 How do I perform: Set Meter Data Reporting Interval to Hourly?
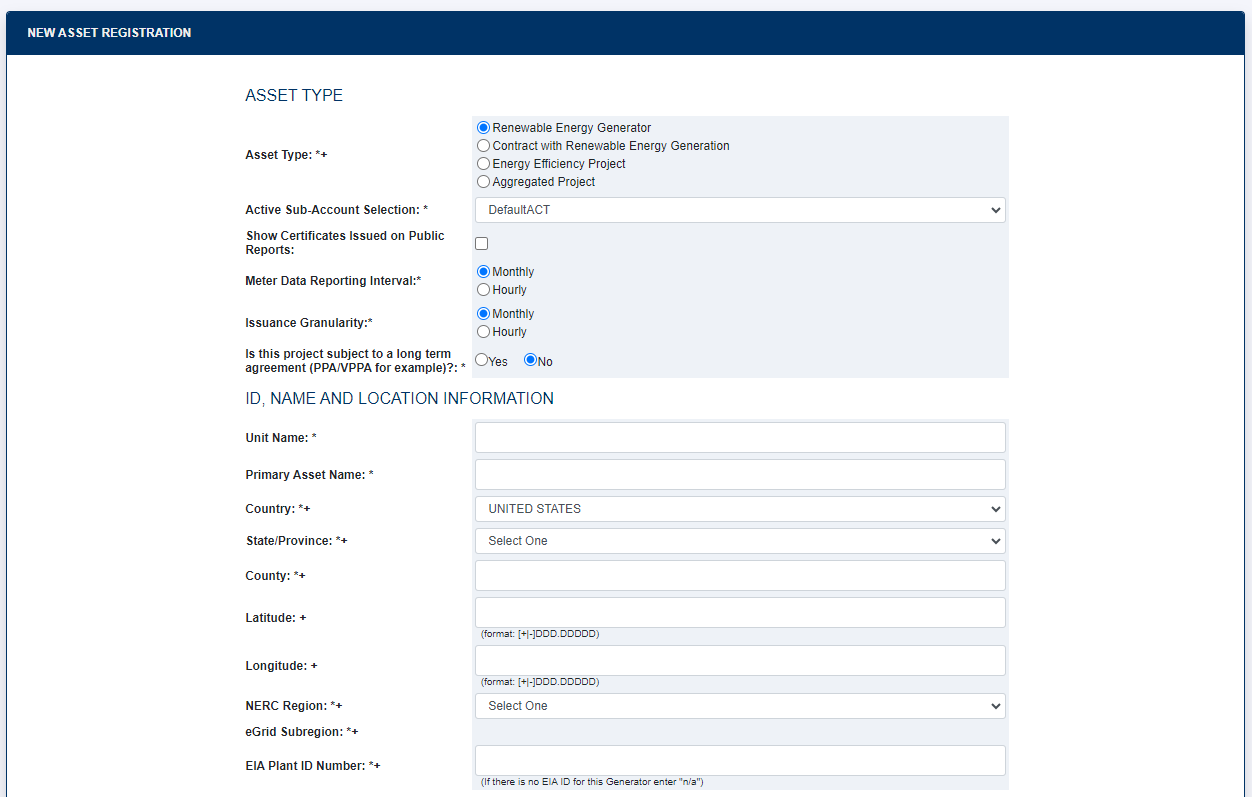coord(484,290)
